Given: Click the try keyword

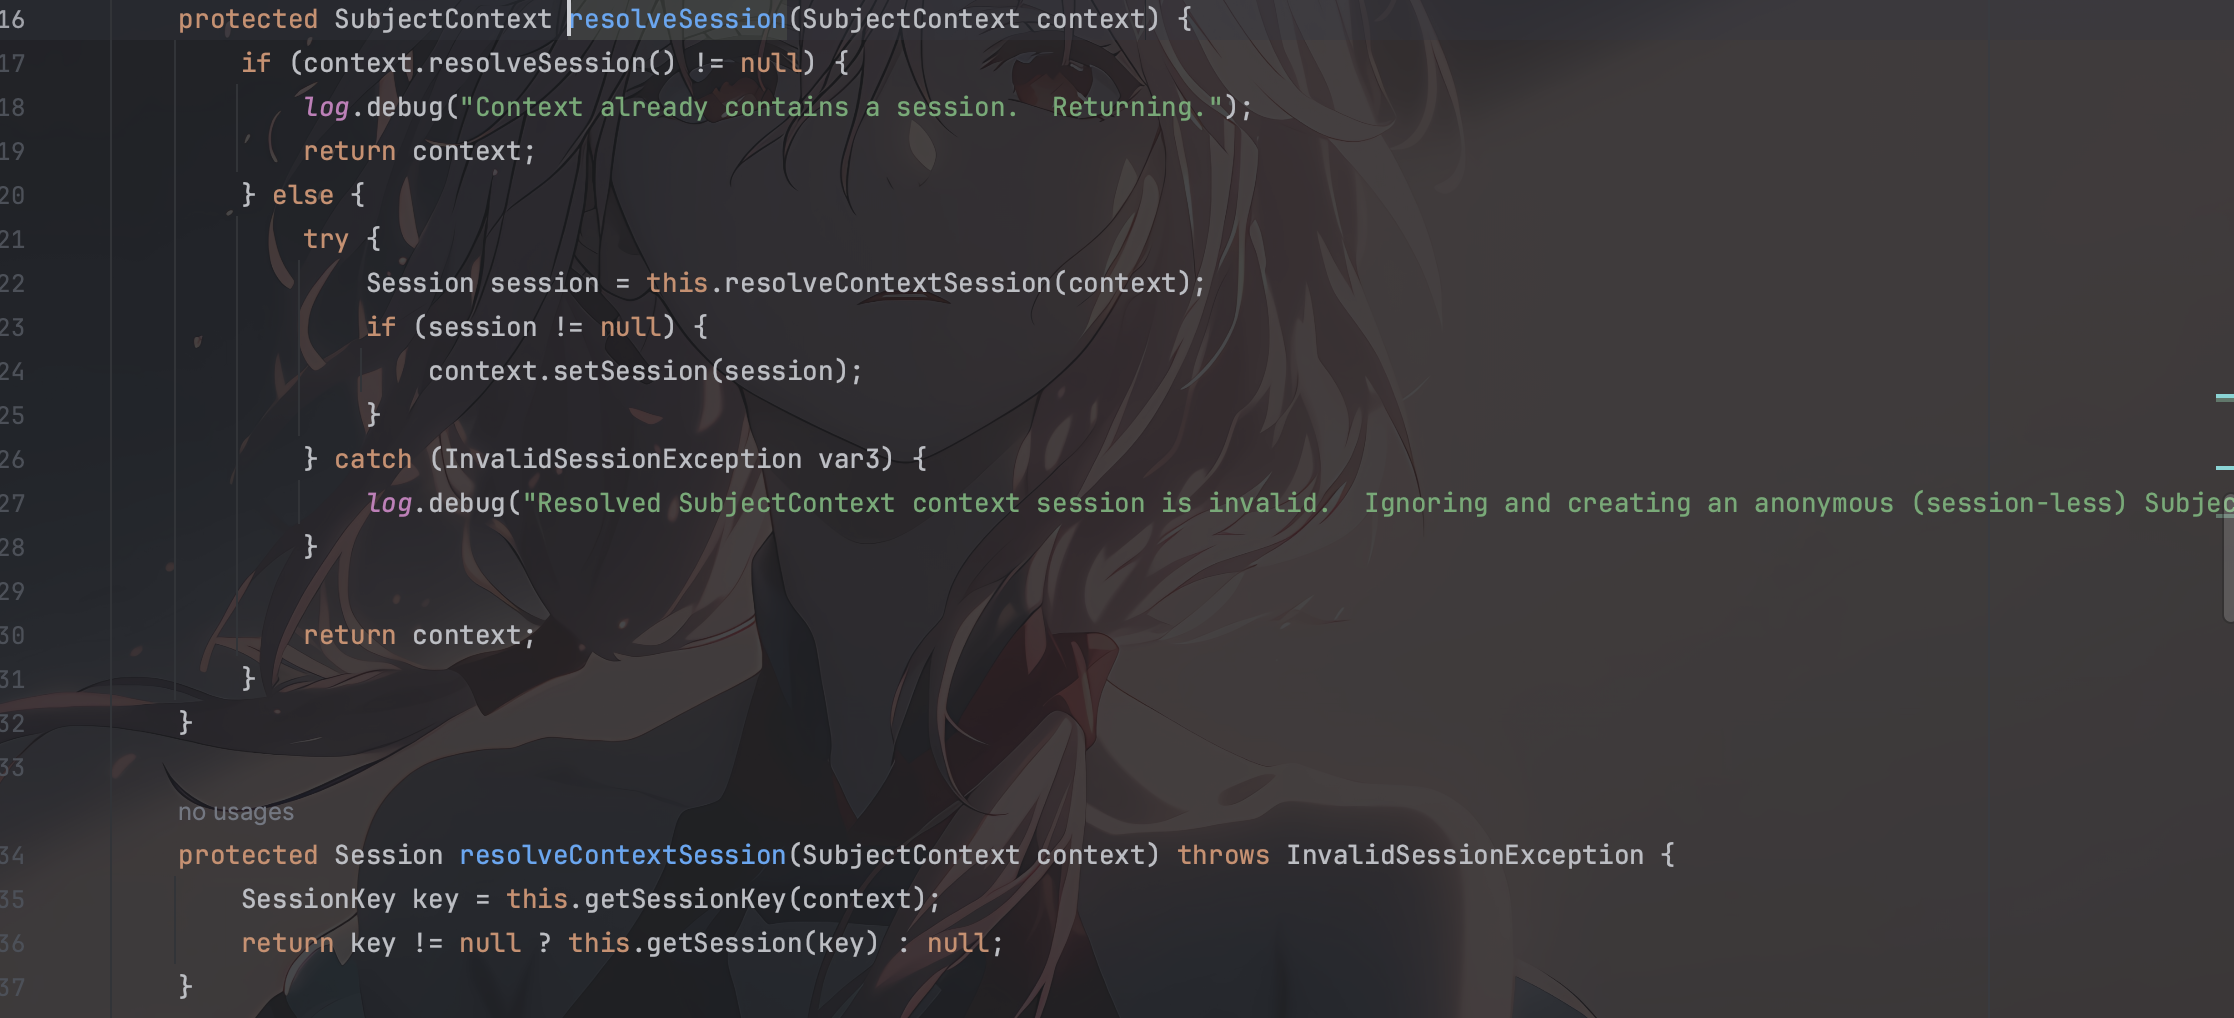Looking at the screenshot, I should [x=326, y=239].
